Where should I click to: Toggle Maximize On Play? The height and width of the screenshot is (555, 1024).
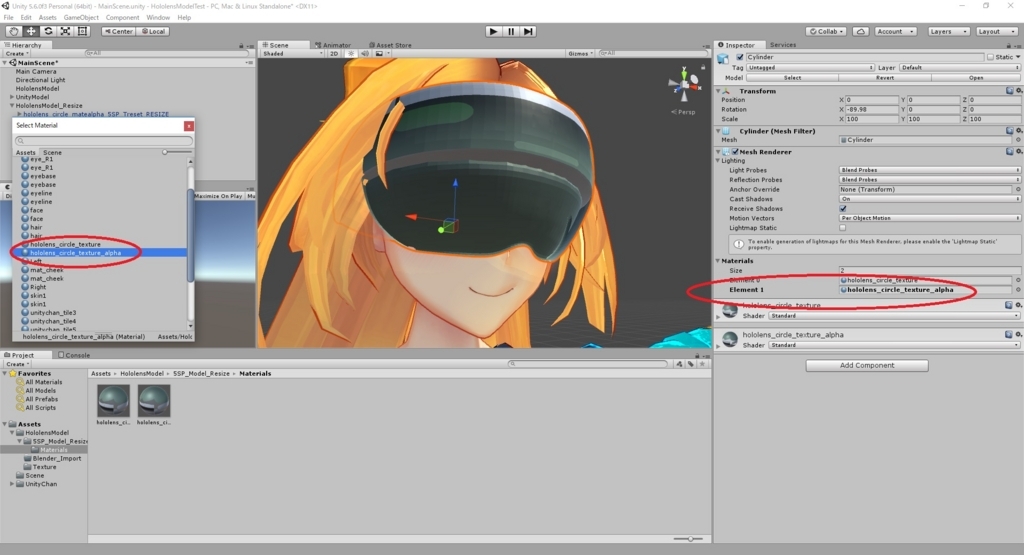pyautogui.click(x=218, y=196)
